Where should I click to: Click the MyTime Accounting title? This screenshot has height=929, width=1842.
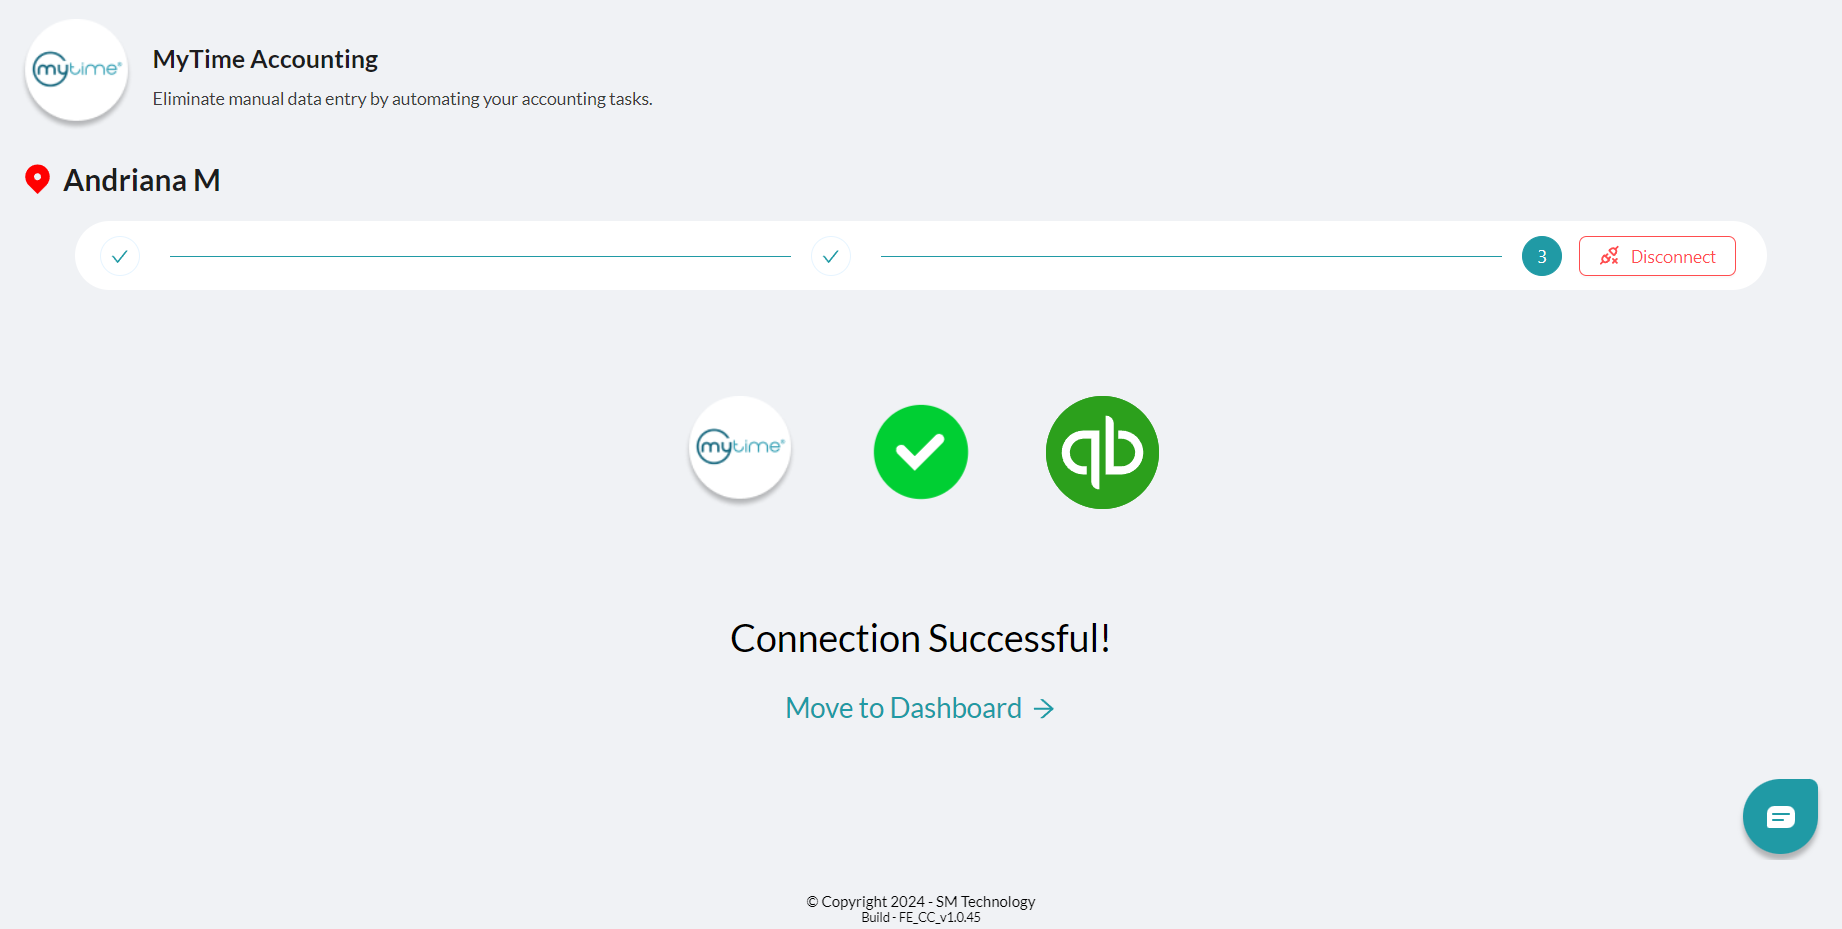265,59
